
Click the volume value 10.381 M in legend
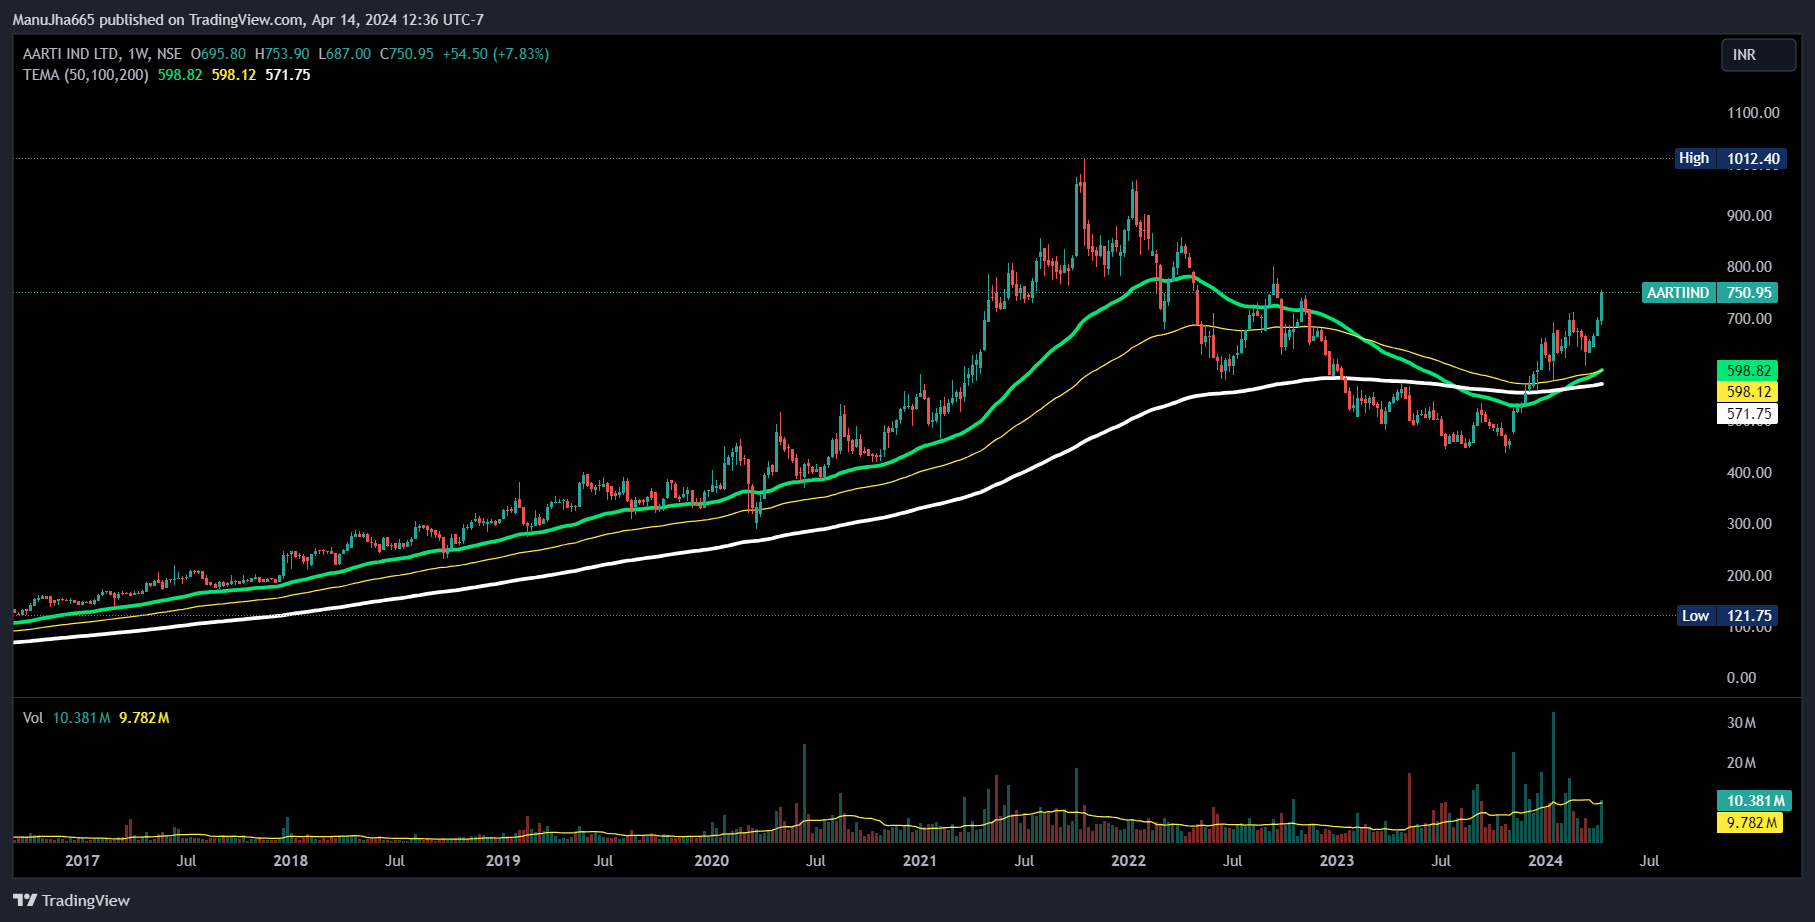[81, 718]
